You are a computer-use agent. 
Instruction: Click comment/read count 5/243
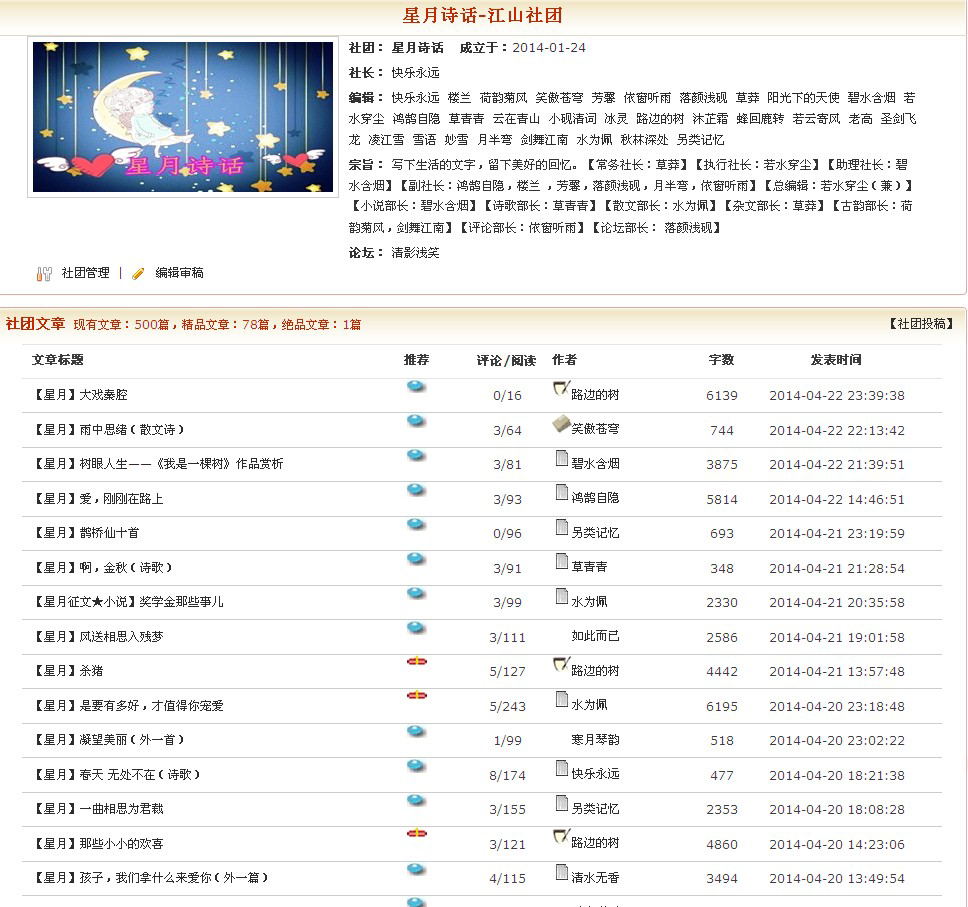click(507, 706)
